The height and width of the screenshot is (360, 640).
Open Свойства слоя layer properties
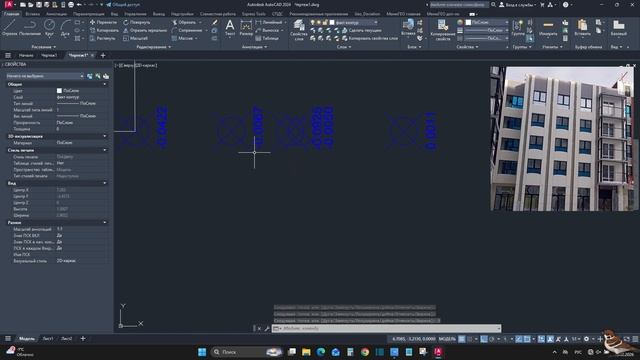coord(299,30)
